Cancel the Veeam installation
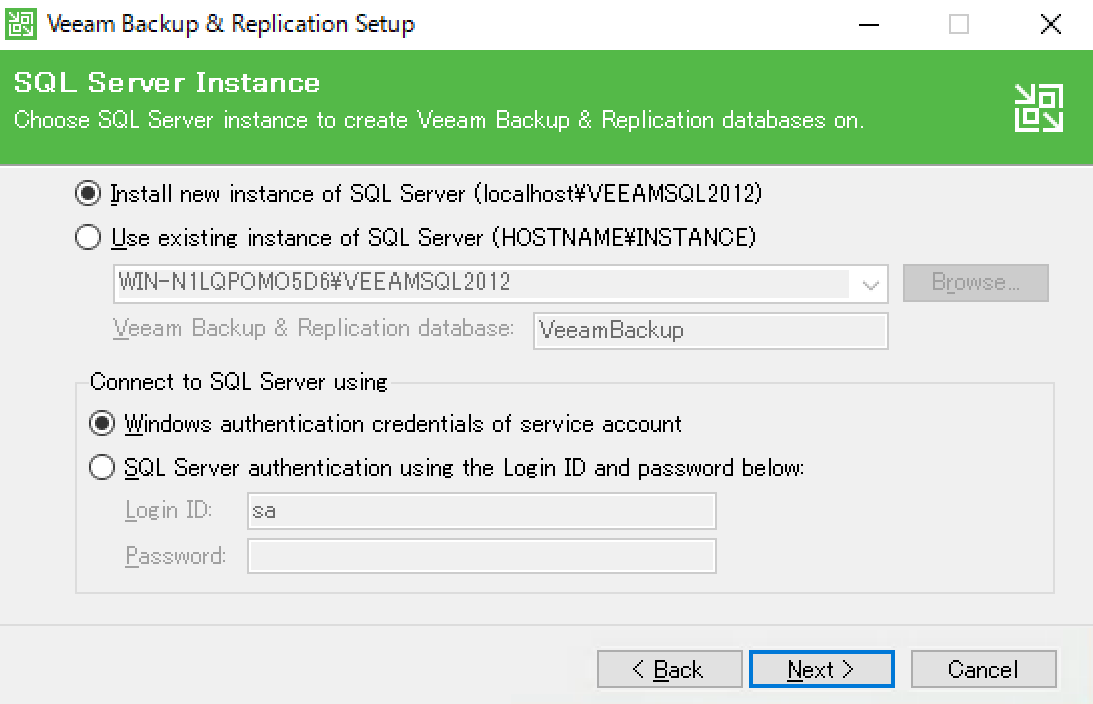The height and width of the screenshot is (704, 1093). (983, 669)
